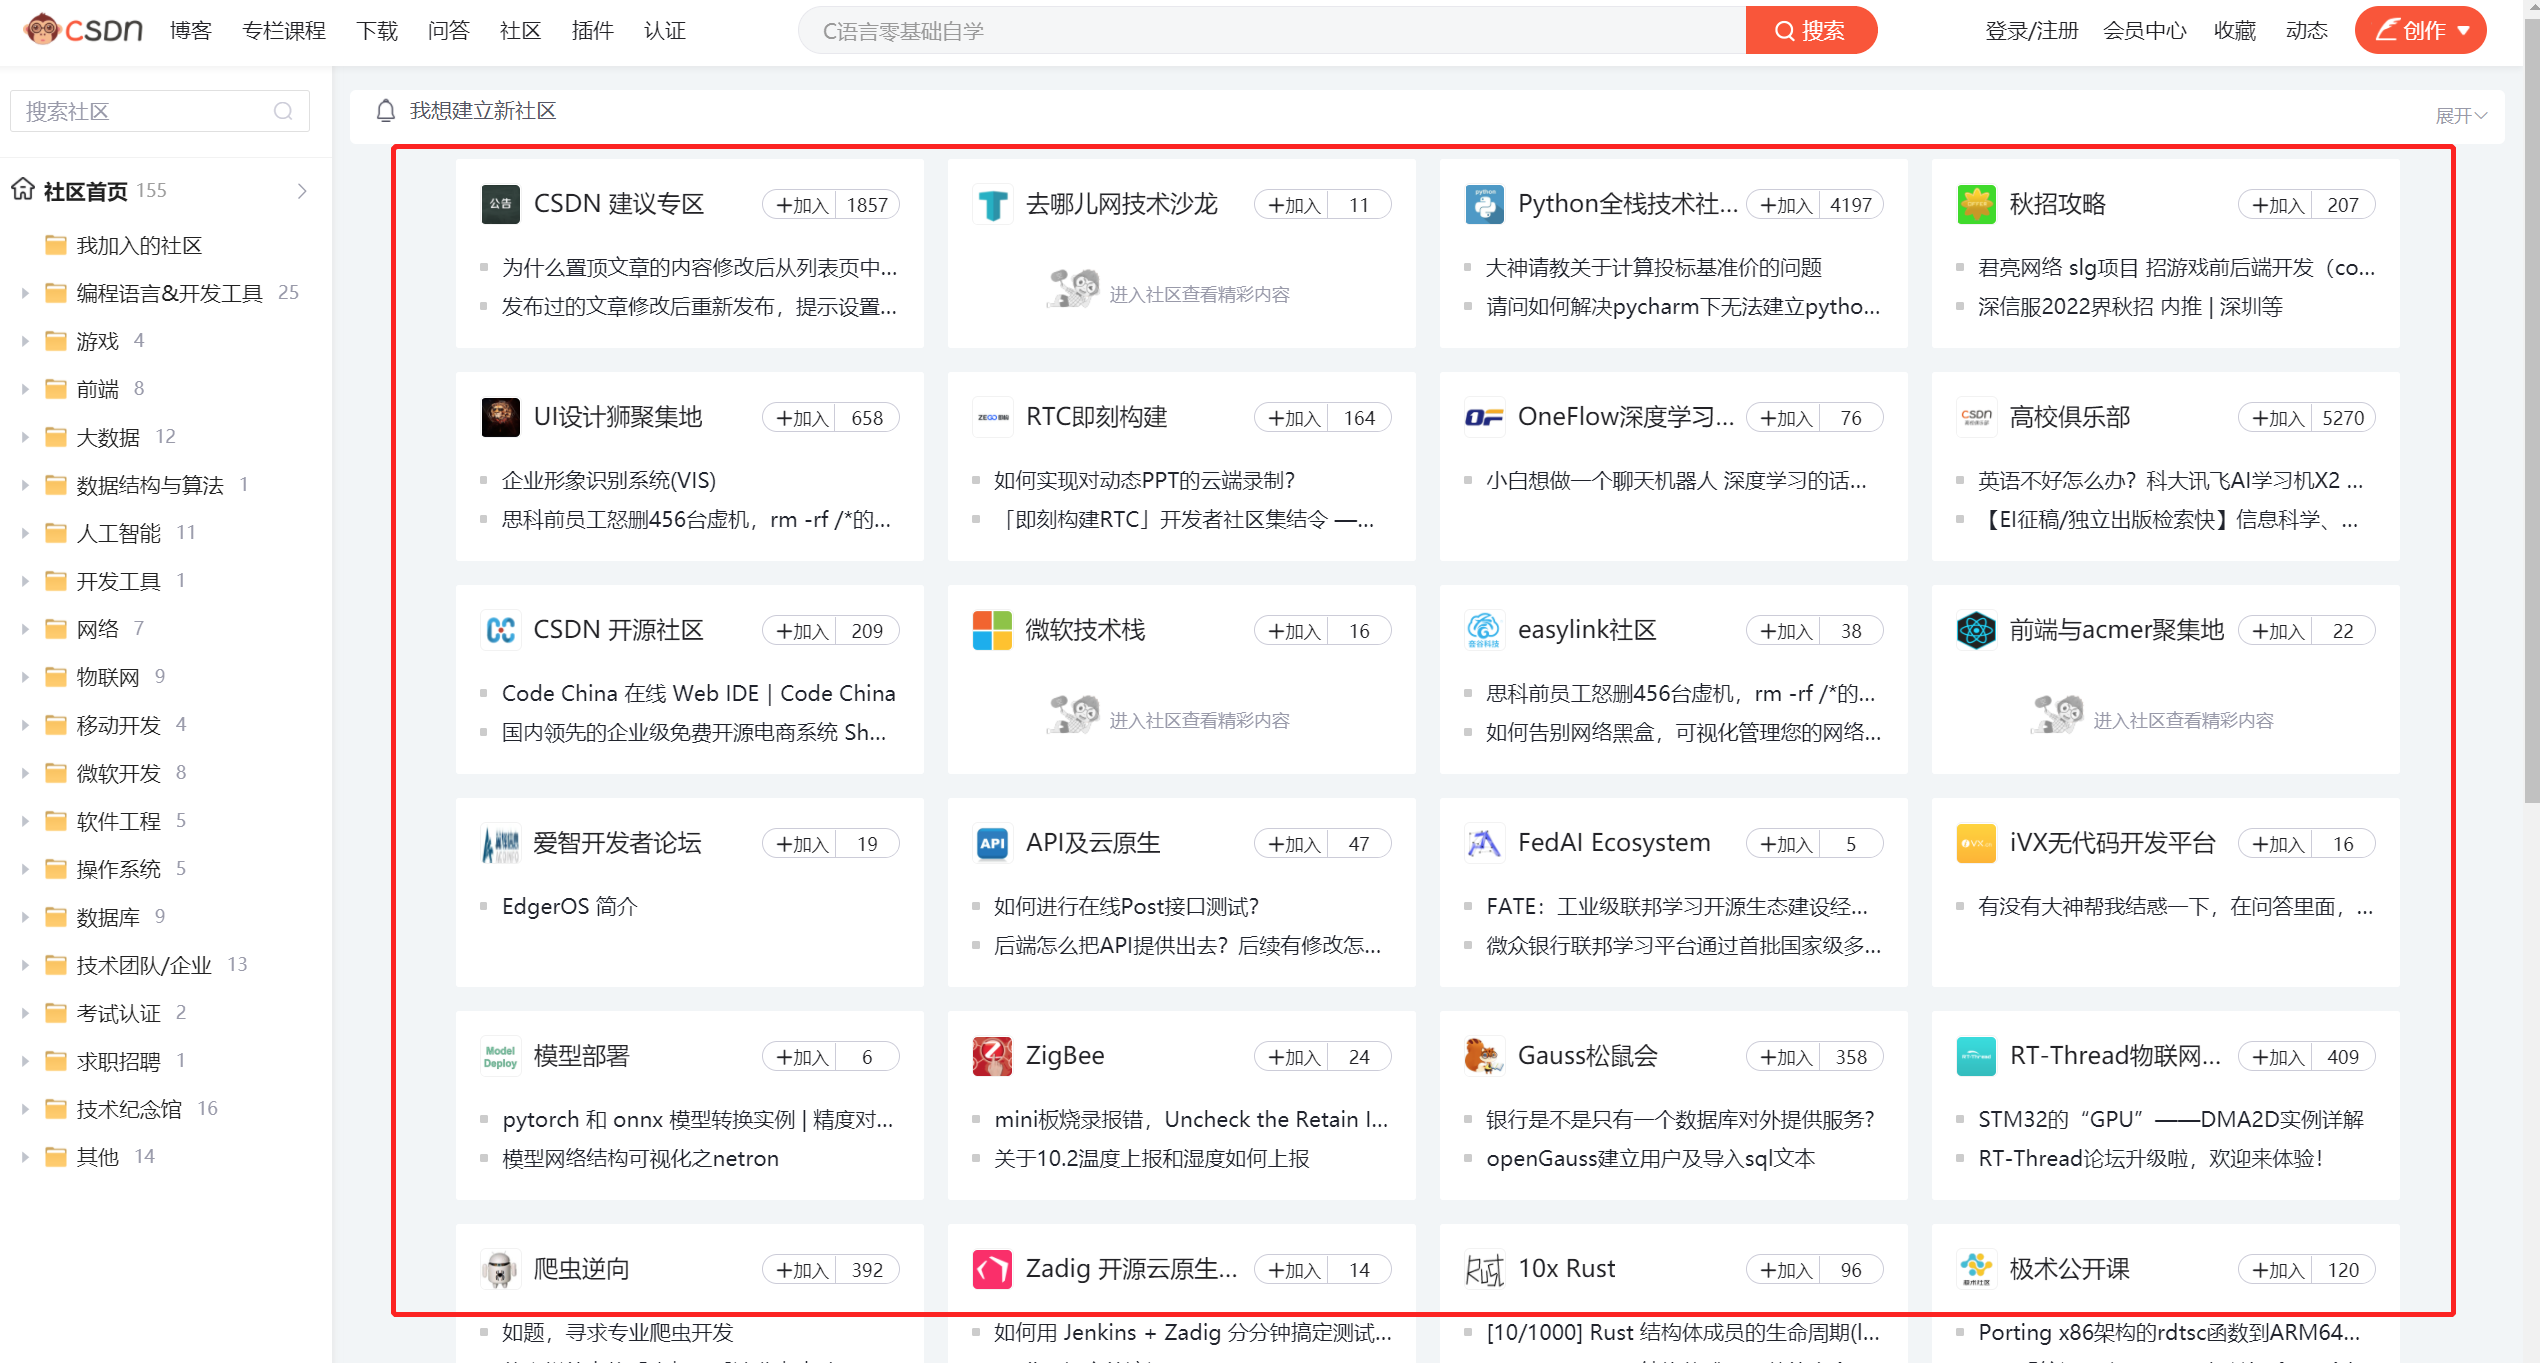The height and width of the screenshot is (1363, 2540).
Task: Open UI设计狮聚集地 logo icon
Action: pyautogui.click(x=500, y=417)
